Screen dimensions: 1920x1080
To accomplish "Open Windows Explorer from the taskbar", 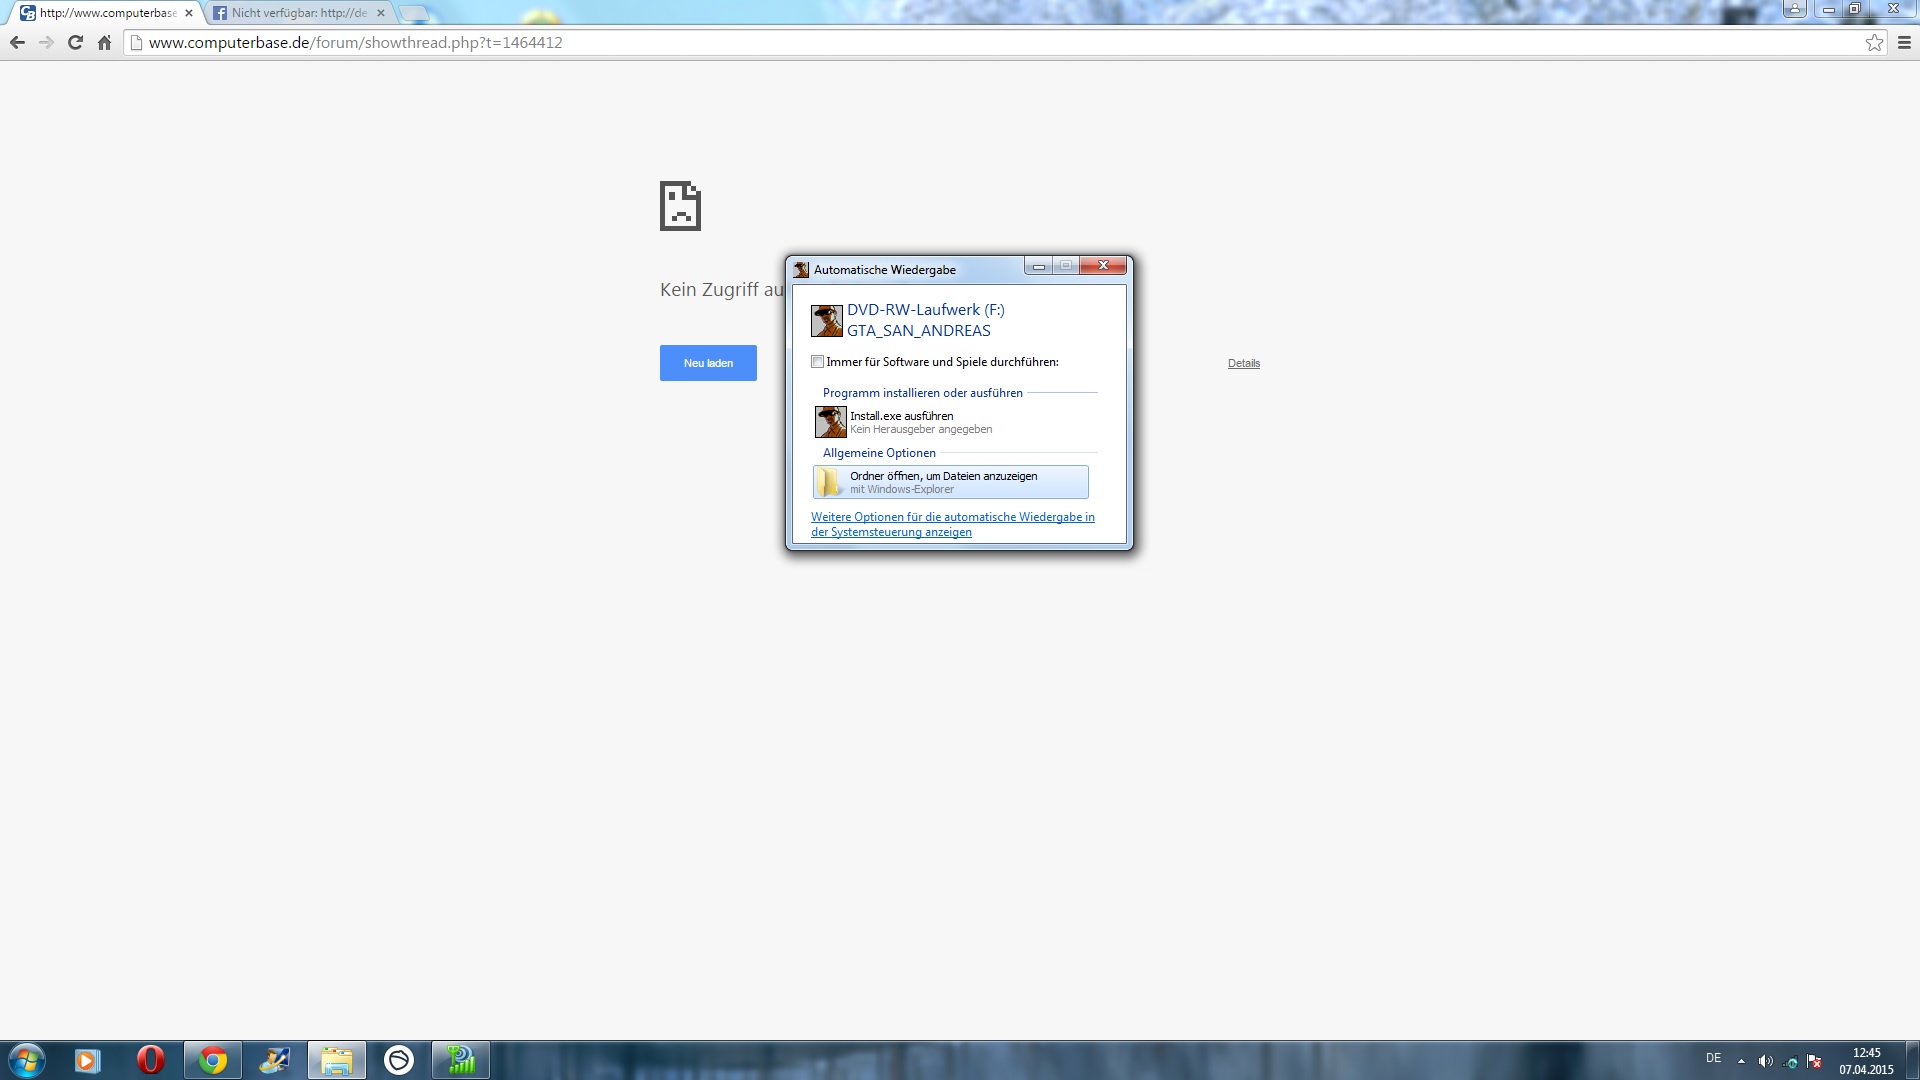I will (x=336, y=1060).
